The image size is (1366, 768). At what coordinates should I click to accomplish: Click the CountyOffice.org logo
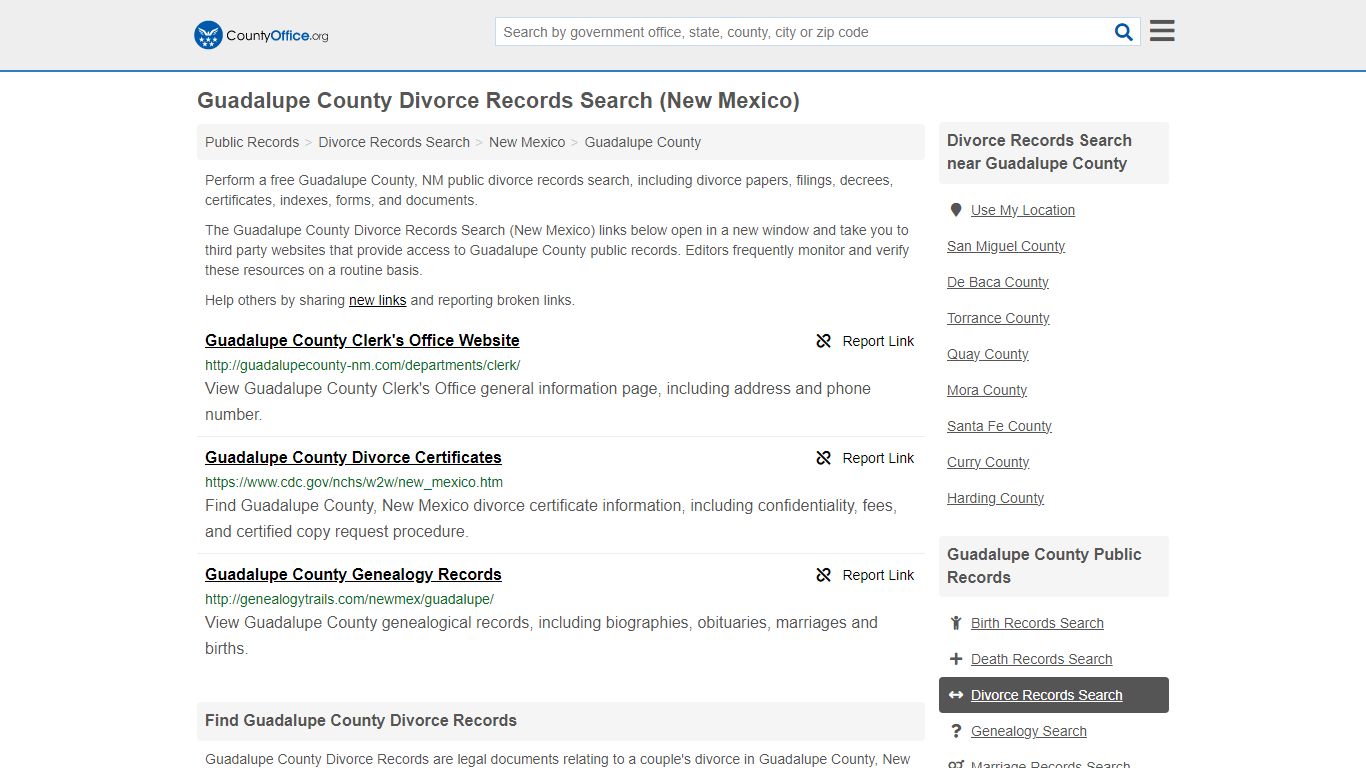pos(261,35)
